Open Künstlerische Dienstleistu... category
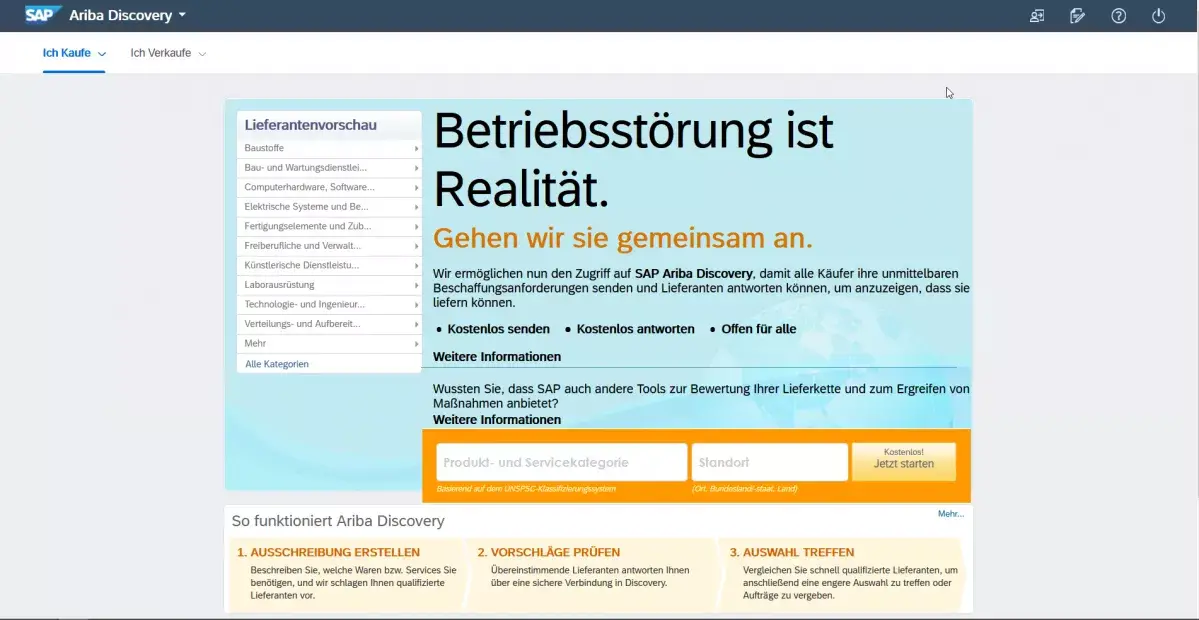 pyautogui.click(x=329, y=265)
